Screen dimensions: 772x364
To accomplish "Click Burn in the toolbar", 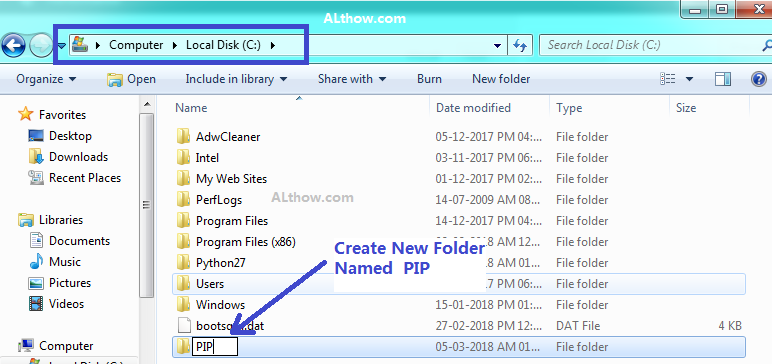I will (x=429, y=79).
